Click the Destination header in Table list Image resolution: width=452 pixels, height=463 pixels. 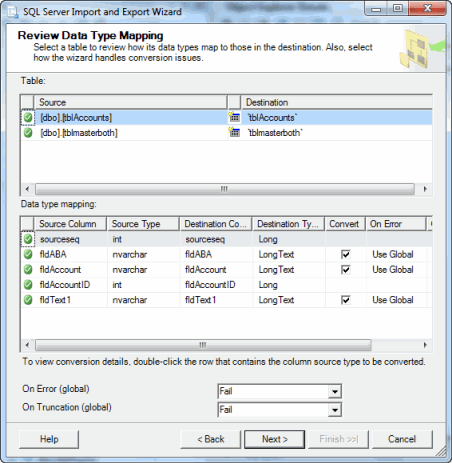(x=337, y=102)
